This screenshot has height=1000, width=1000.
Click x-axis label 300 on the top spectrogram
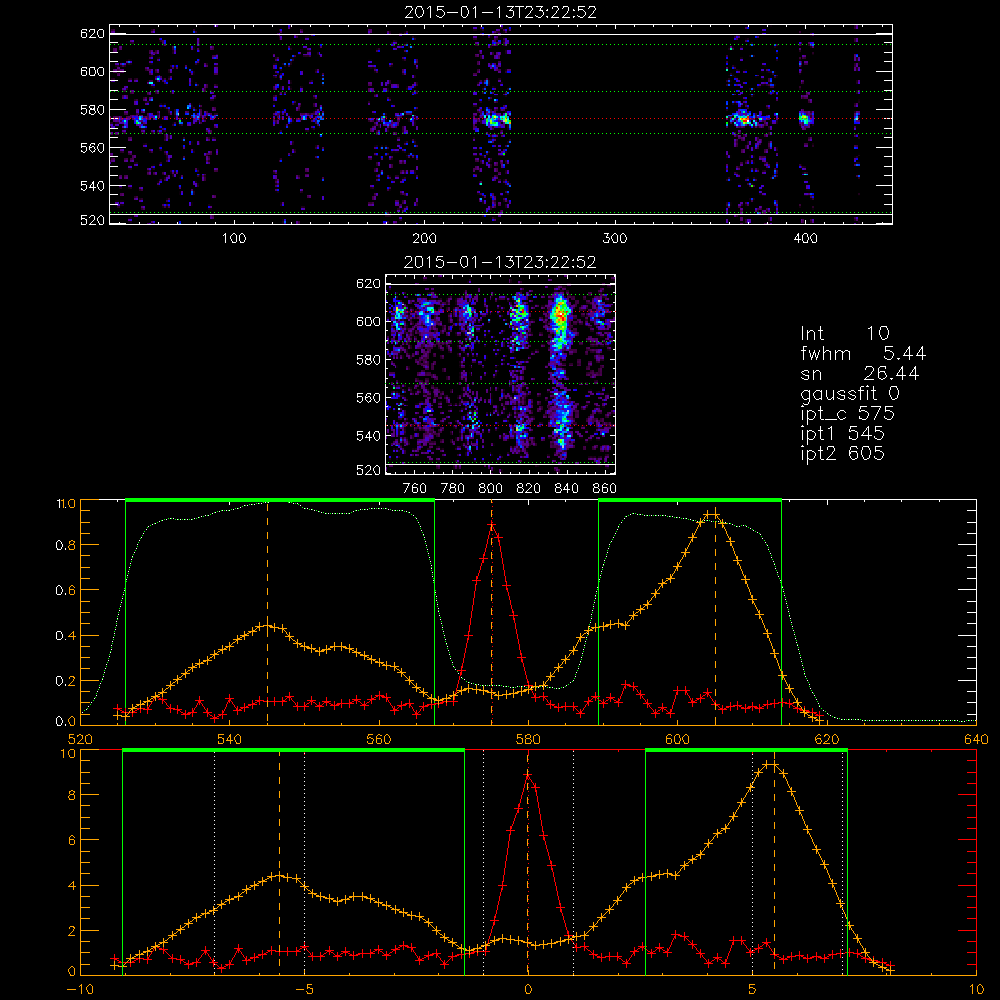coord(615,239)
